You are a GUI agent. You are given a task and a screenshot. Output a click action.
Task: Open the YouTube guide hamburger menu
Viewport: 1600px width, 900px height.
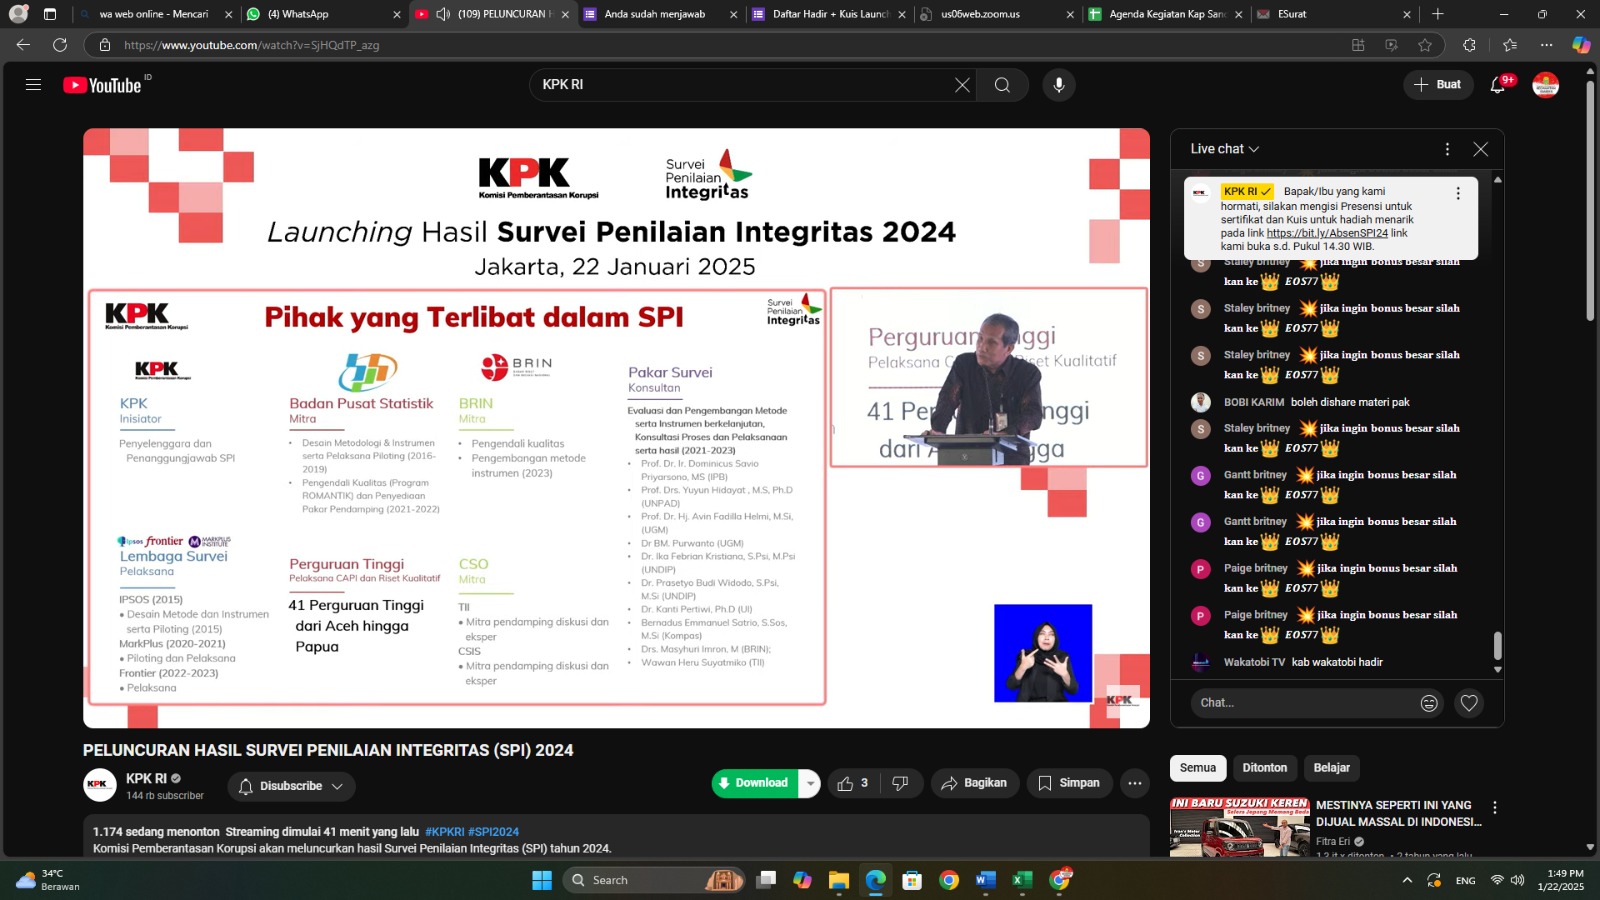pos(33,85)
